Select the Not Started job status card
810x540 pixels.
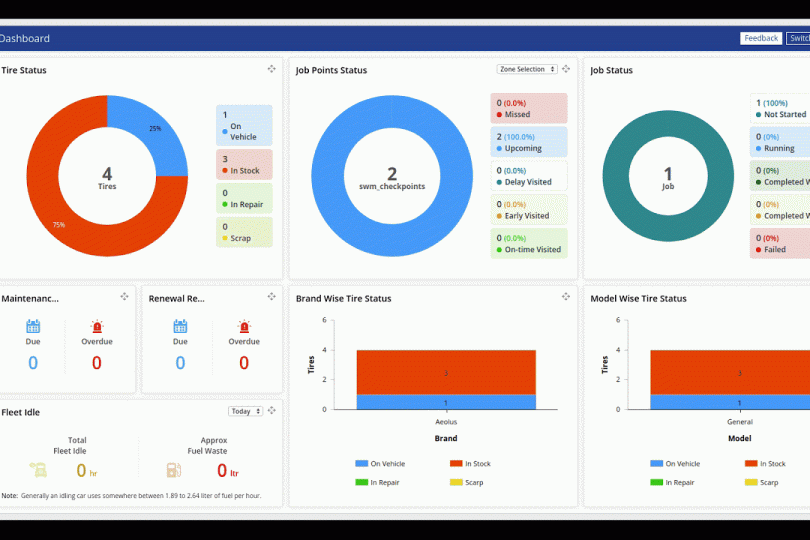coord(780,108)
